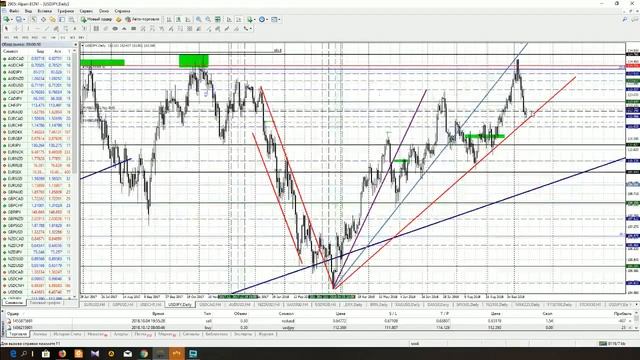
Task: Open dropdown arrow next to Profiles
Action: [x=24, y=19]
